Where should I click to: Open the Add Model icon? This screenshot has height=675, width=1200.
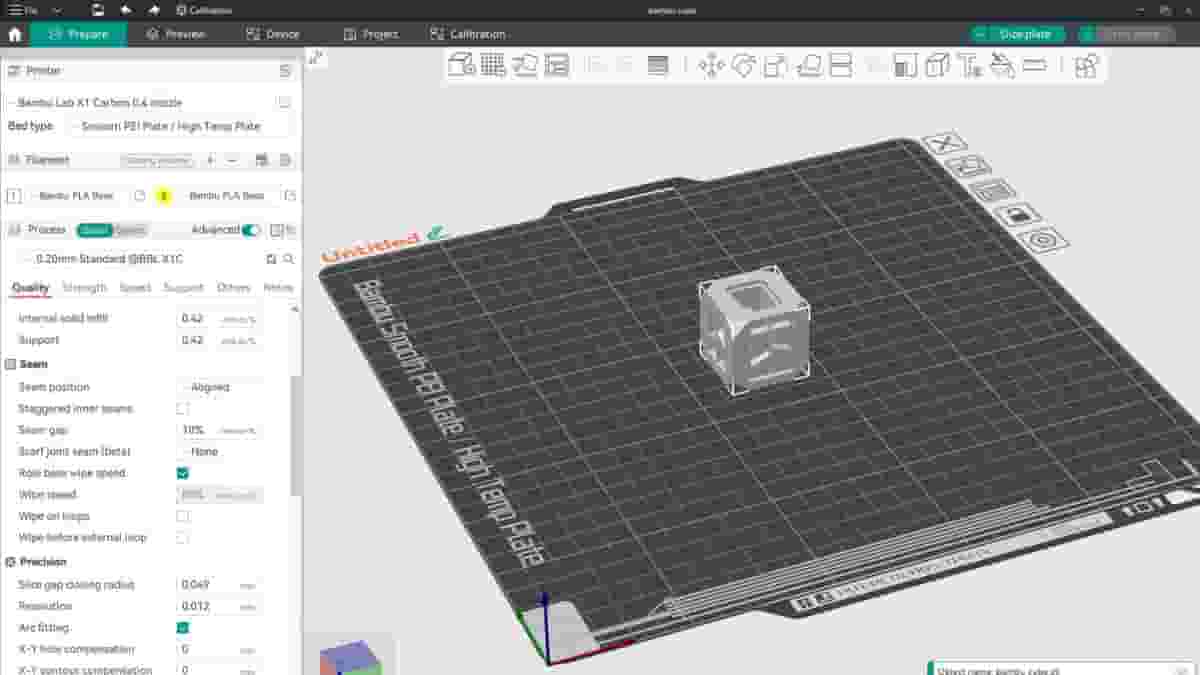(x=460, y=66)
